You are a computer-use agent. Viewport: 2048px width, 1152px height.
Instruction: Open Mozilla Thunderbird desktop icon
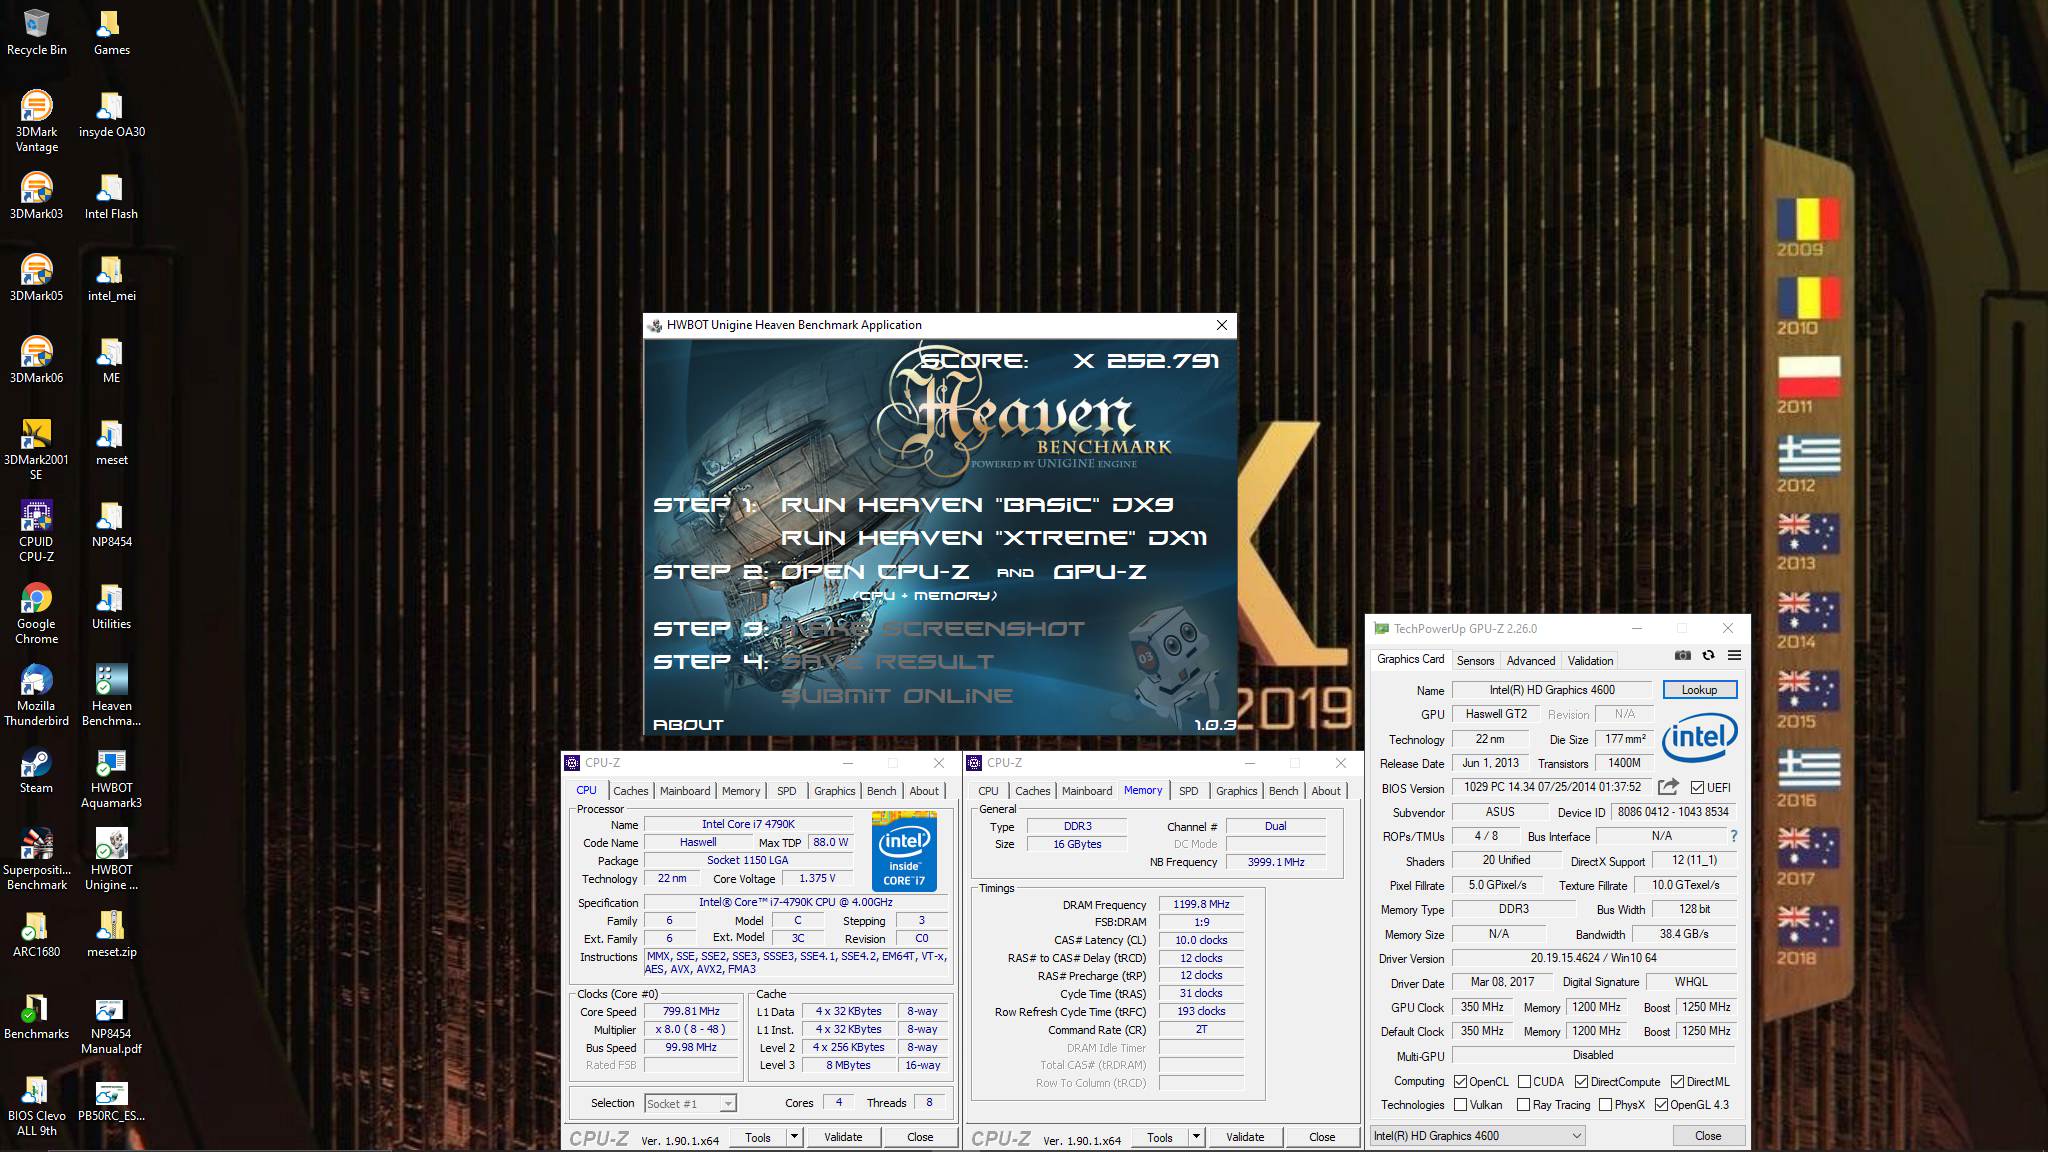37,694
